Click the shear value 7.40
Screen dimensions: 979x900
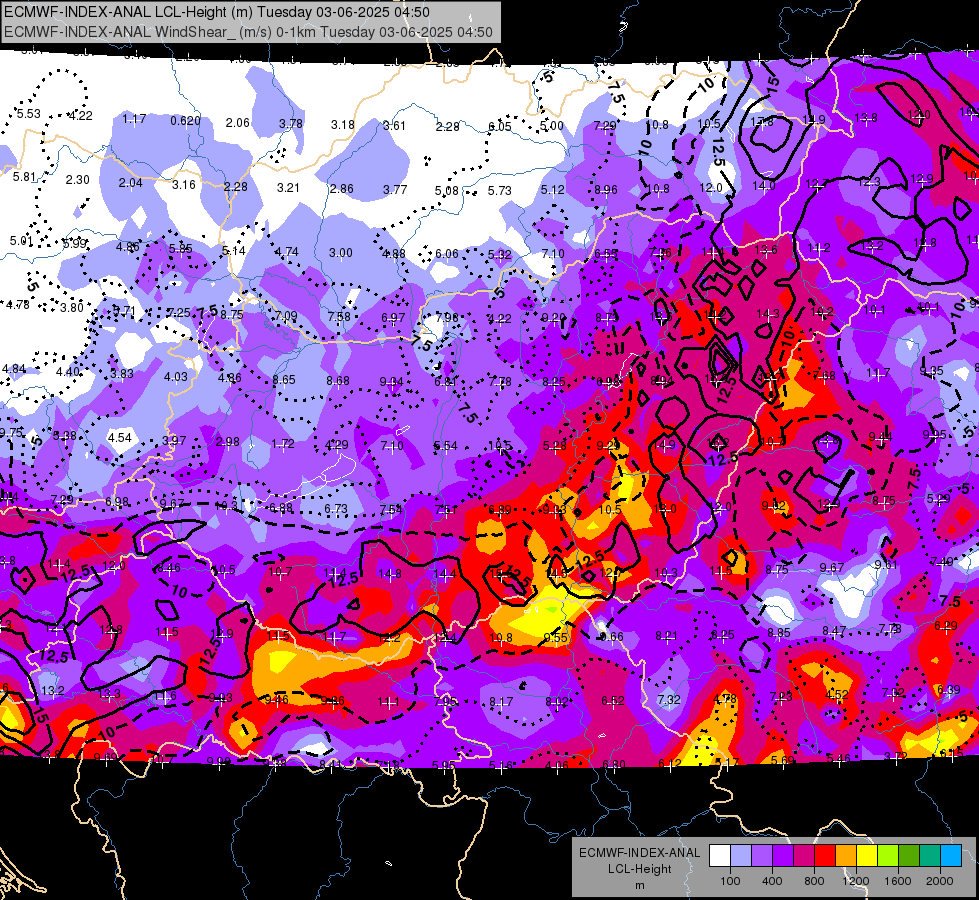[942, 561]
